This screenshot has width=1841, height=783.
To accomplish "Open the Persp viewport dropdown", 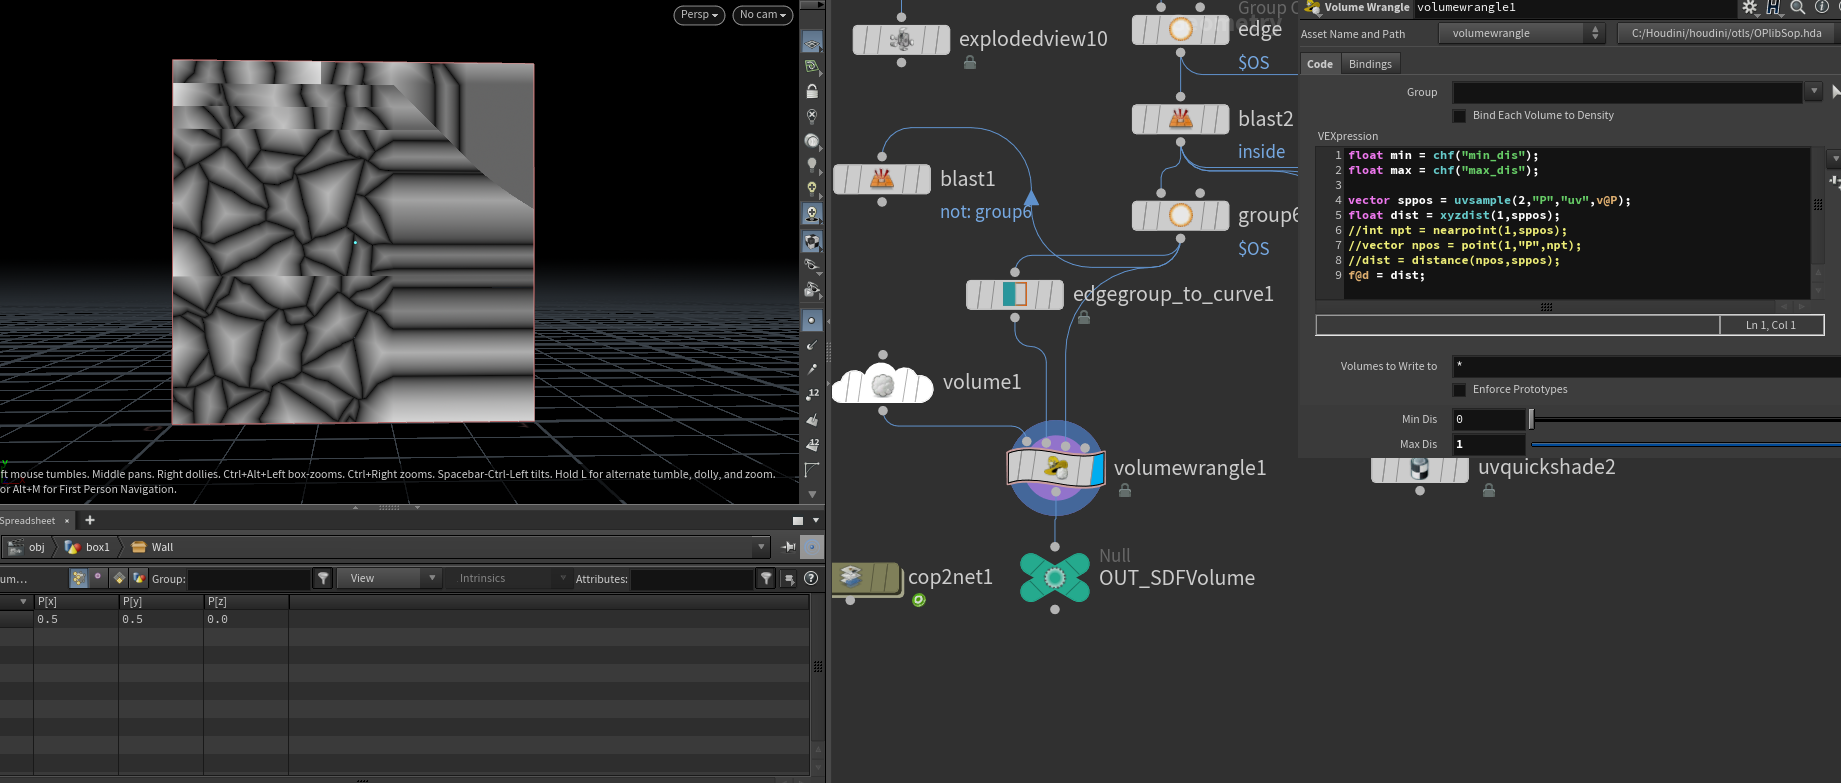I will tap(699, 15).
